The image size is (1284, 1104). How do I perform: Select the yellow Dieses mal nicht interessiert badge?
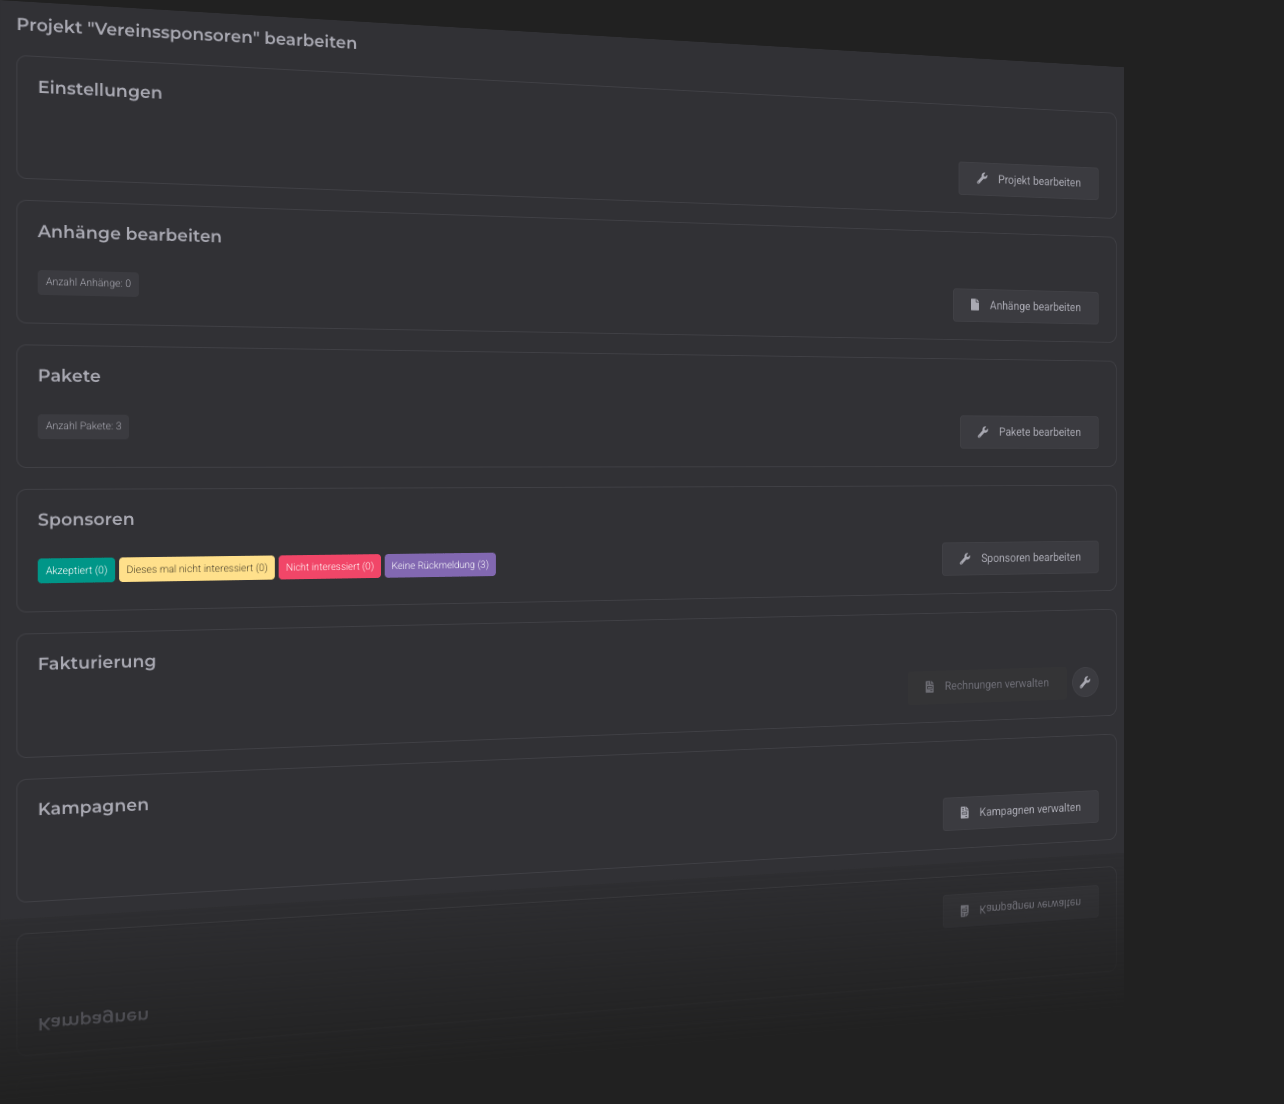[196, 568]
